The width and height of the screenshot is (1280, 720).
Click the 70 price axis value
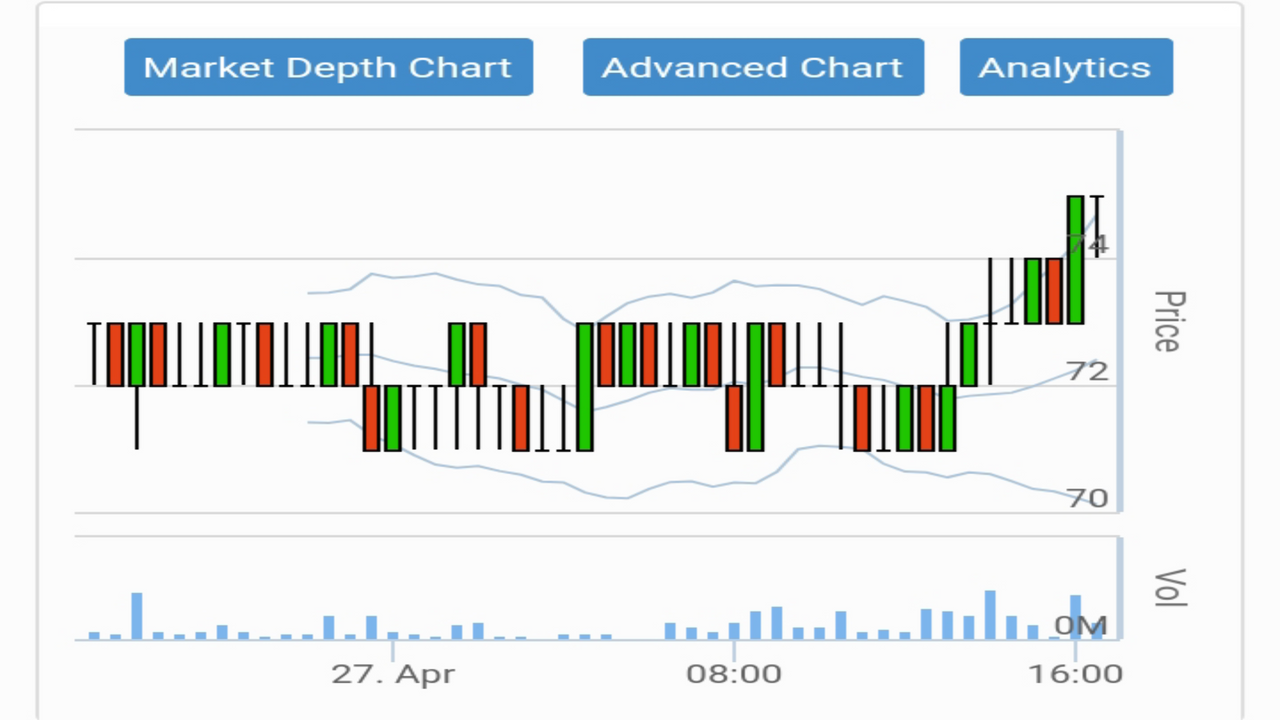(1087, 498)
